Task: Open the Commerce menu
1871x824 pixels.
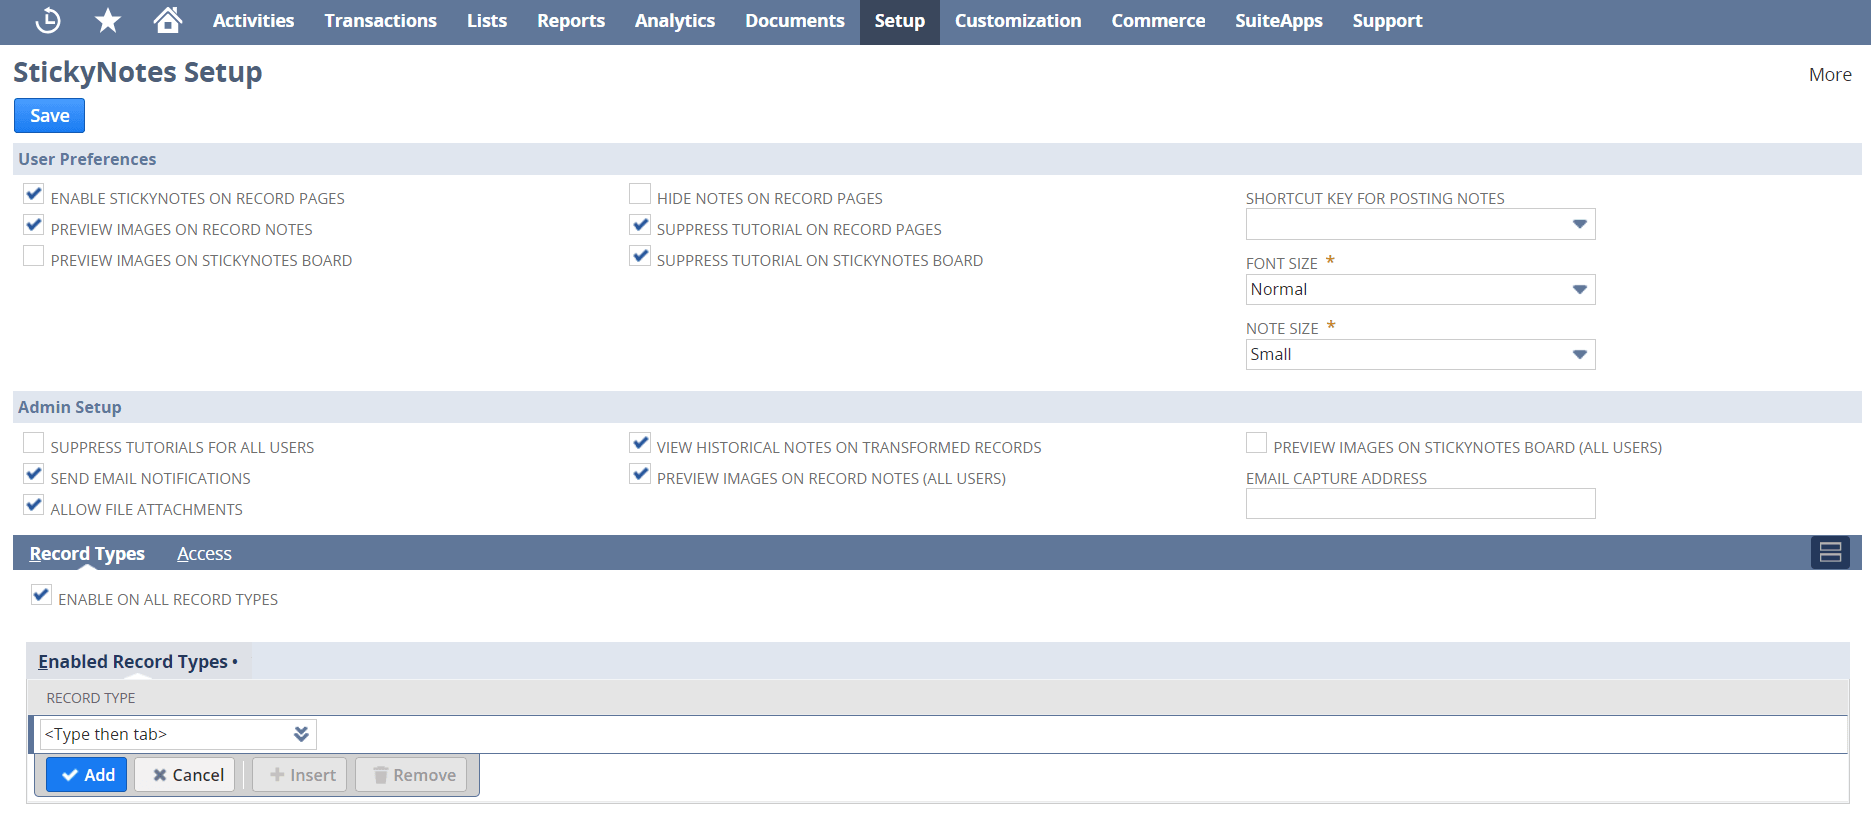Action: point(1158,21)
